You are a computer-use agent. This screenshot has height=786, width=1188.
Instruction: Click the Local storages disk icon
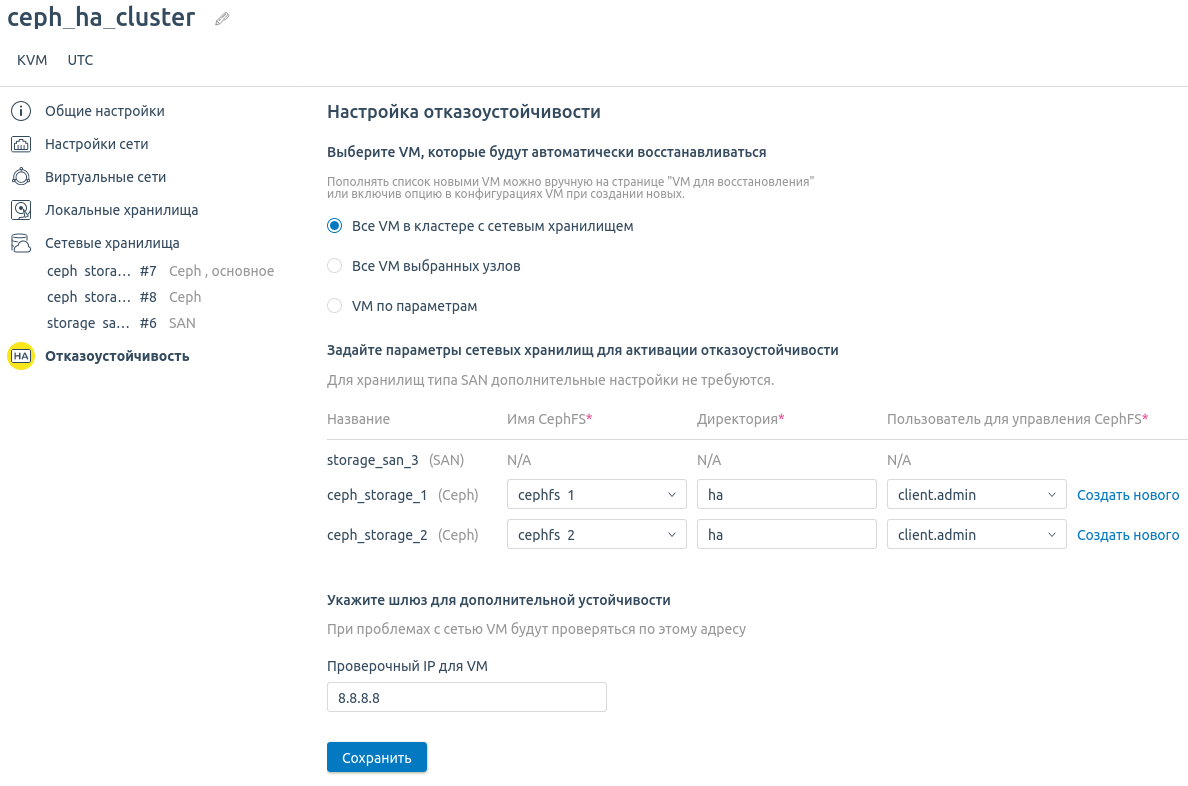(x=21, y=210)
